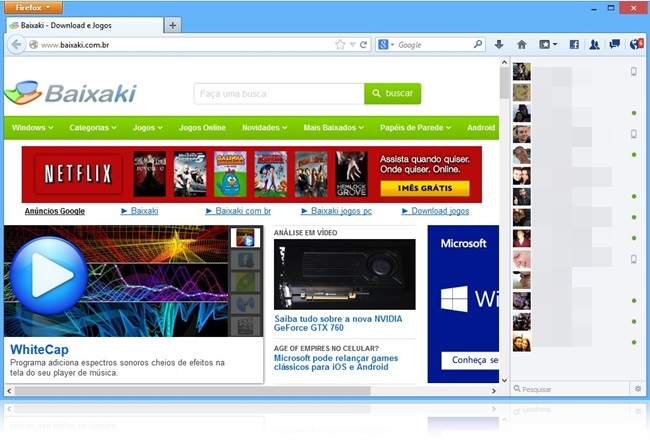The image size is (650, 440).
Task: Select the WhiteCap carousel thumbnail
Action: coord(245,238)
